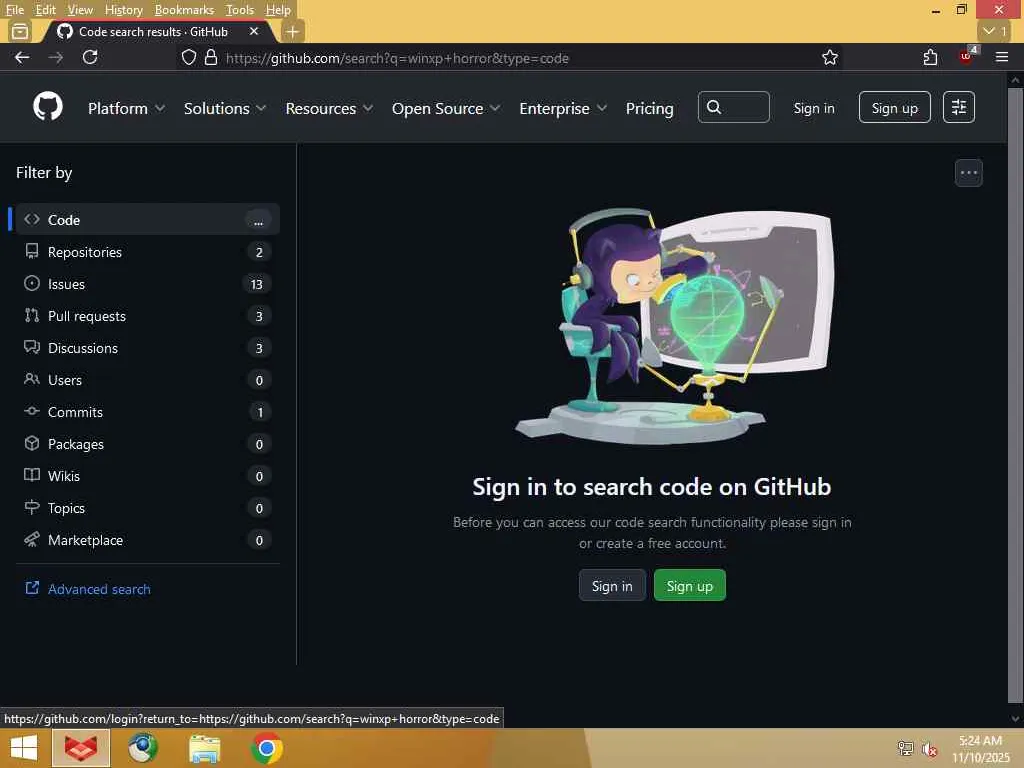Reload the page with refresh icon

tap(90, 57)
